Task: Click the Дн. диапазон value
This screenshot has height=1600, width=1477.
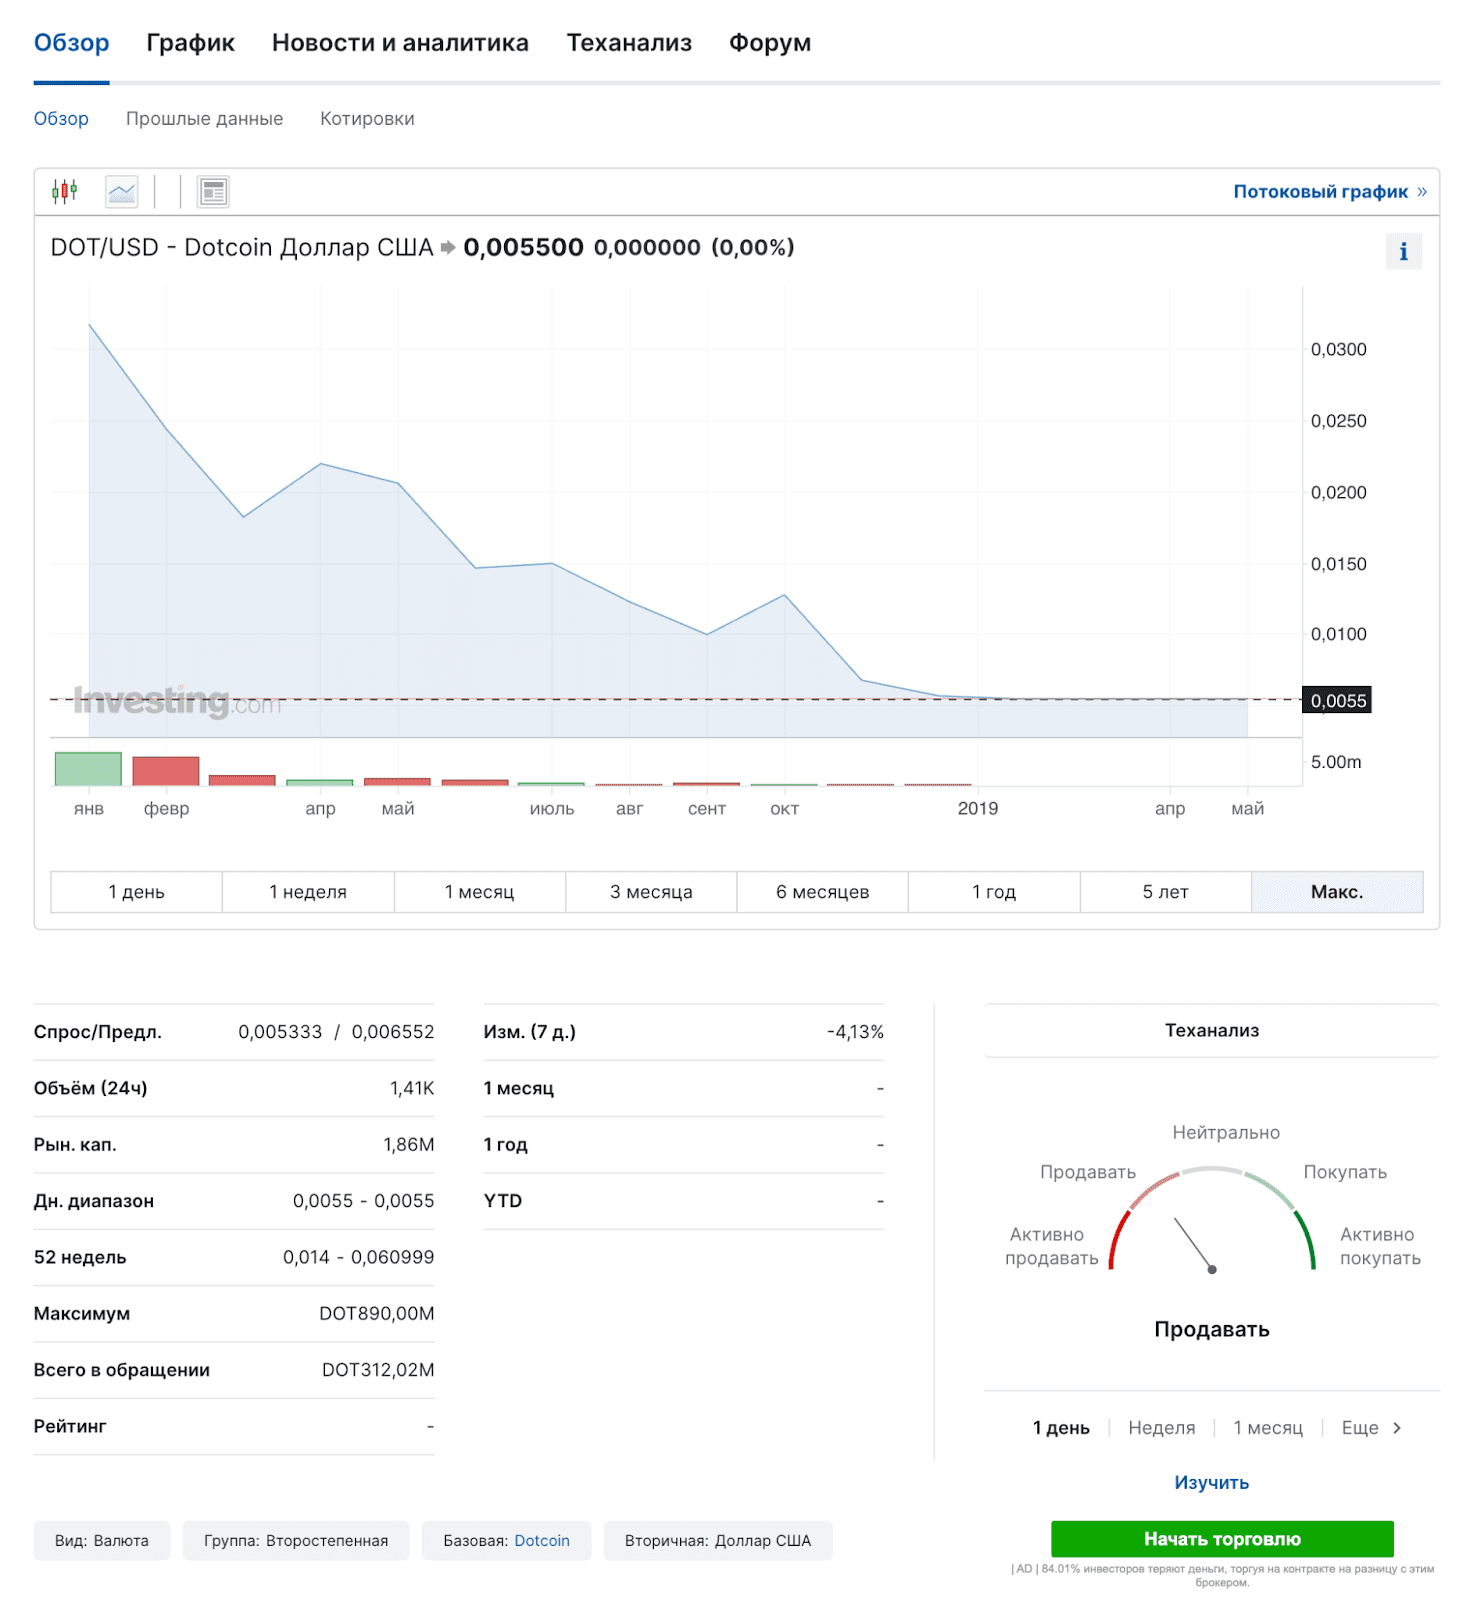Action: pos(364,1201)
